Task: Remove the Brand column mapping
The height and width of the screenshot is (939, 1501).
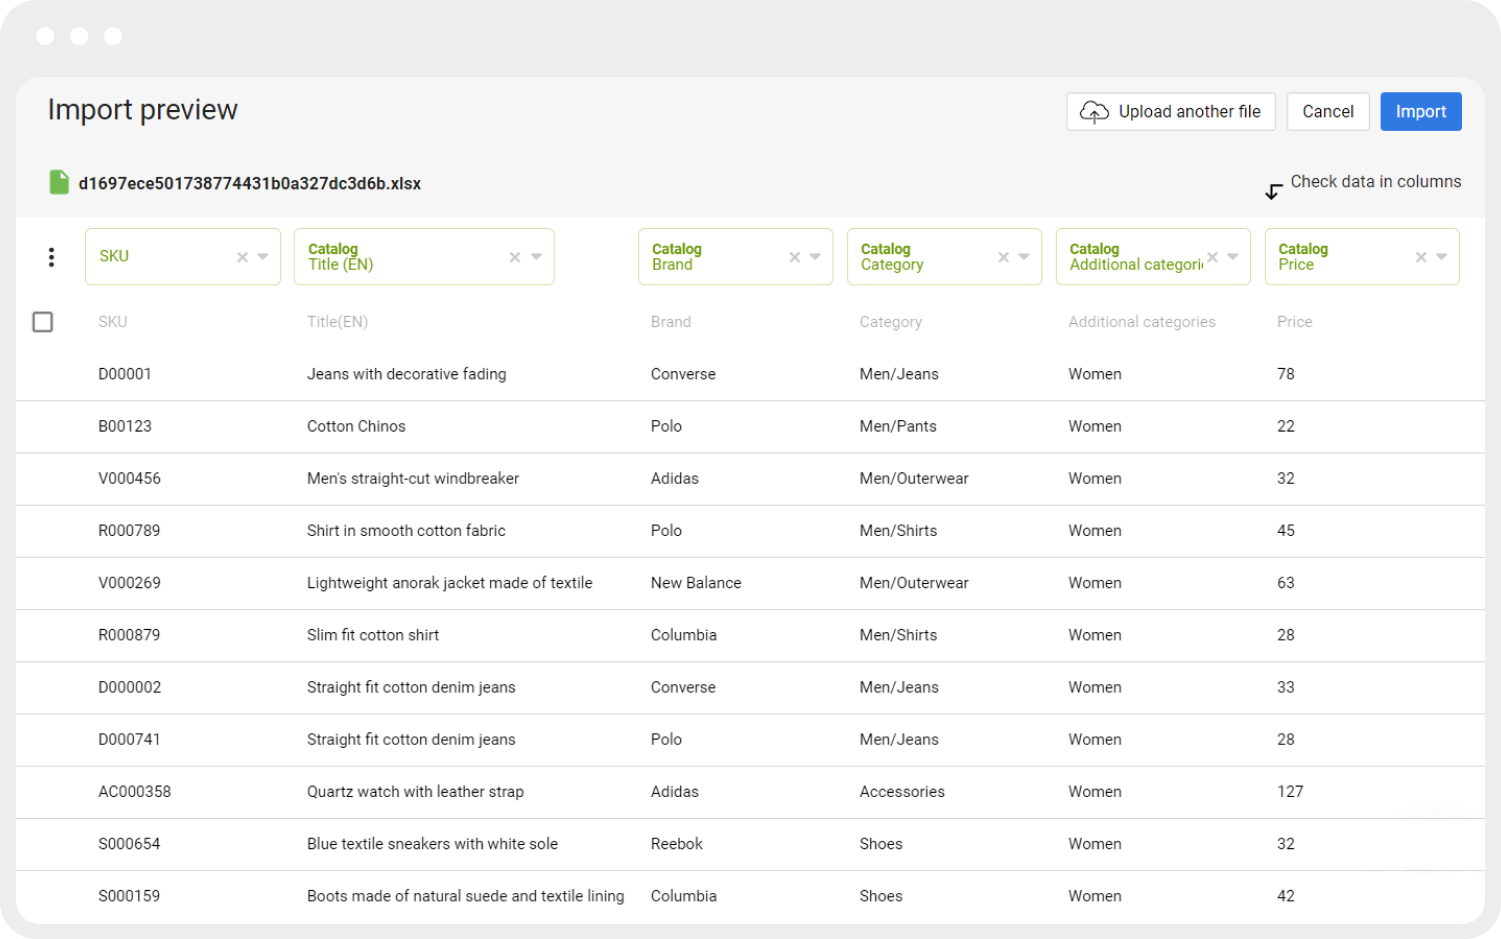Action: click(795, 257)
